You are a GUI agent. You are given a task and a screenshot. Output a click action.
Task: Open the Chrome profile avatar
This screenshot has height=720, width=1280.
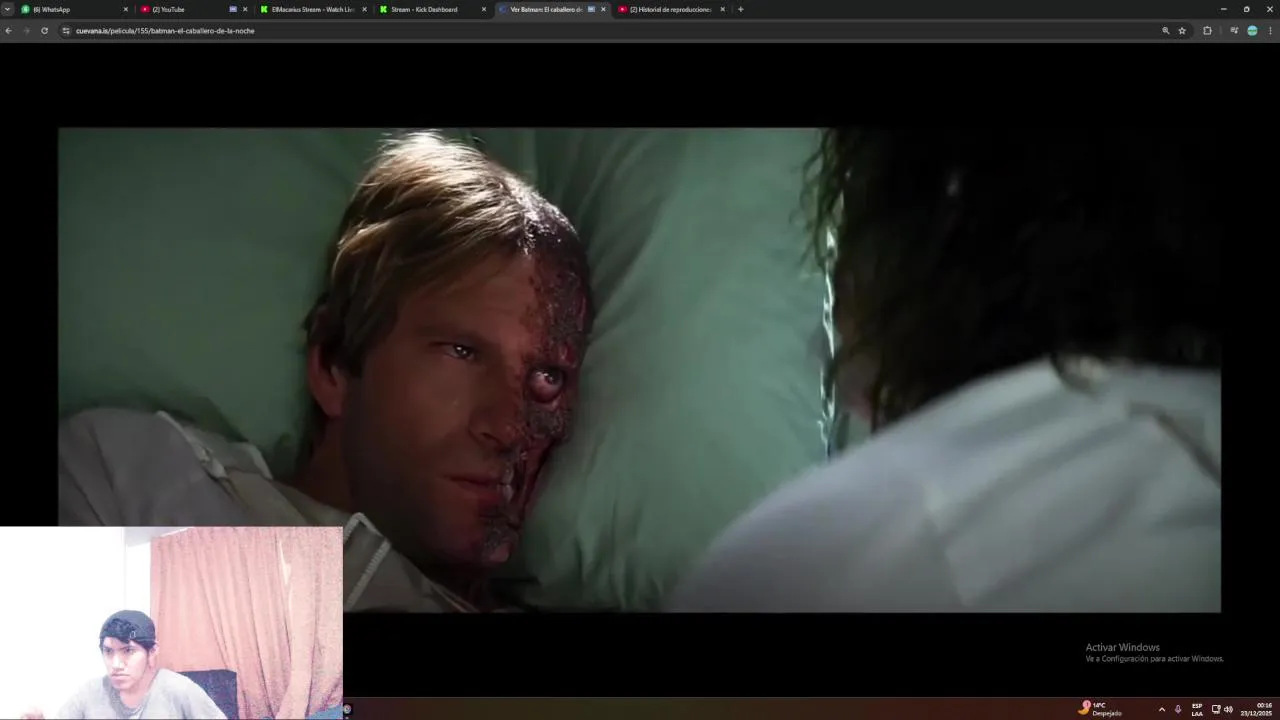pyautogui.click(x=1252, y=31)
